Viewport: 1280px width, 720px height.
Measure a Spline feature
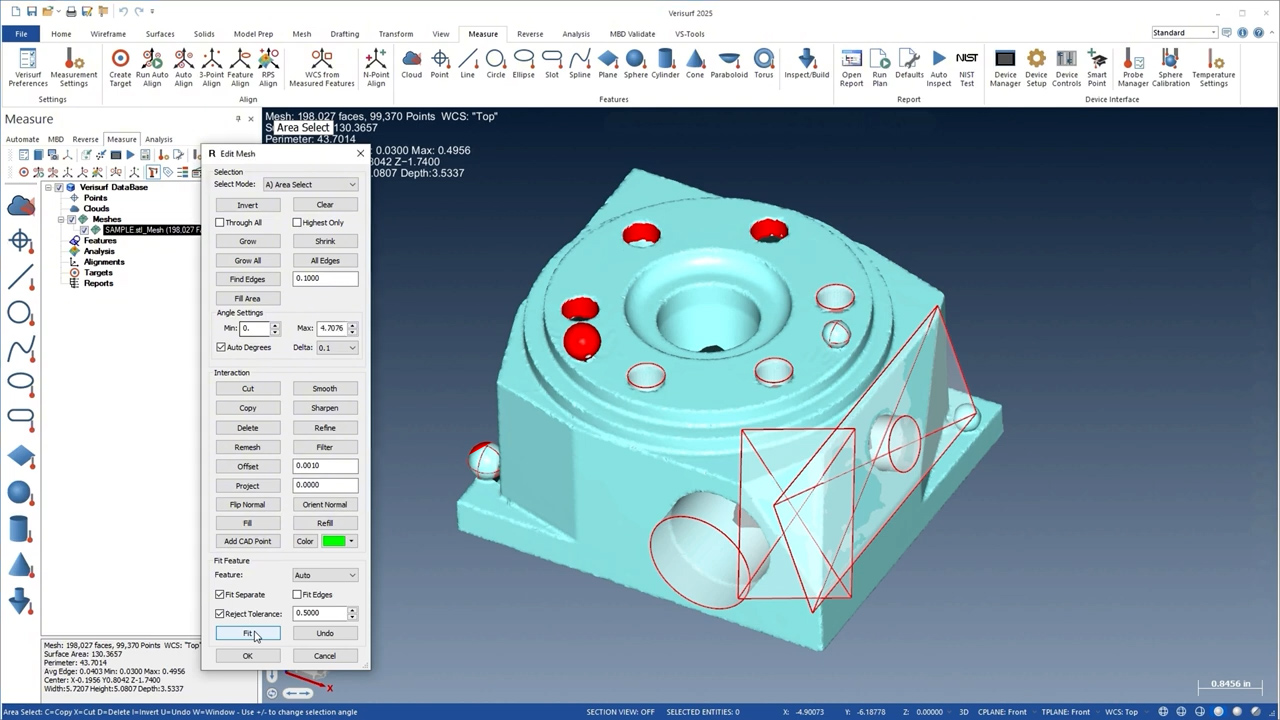pos(580,64)
